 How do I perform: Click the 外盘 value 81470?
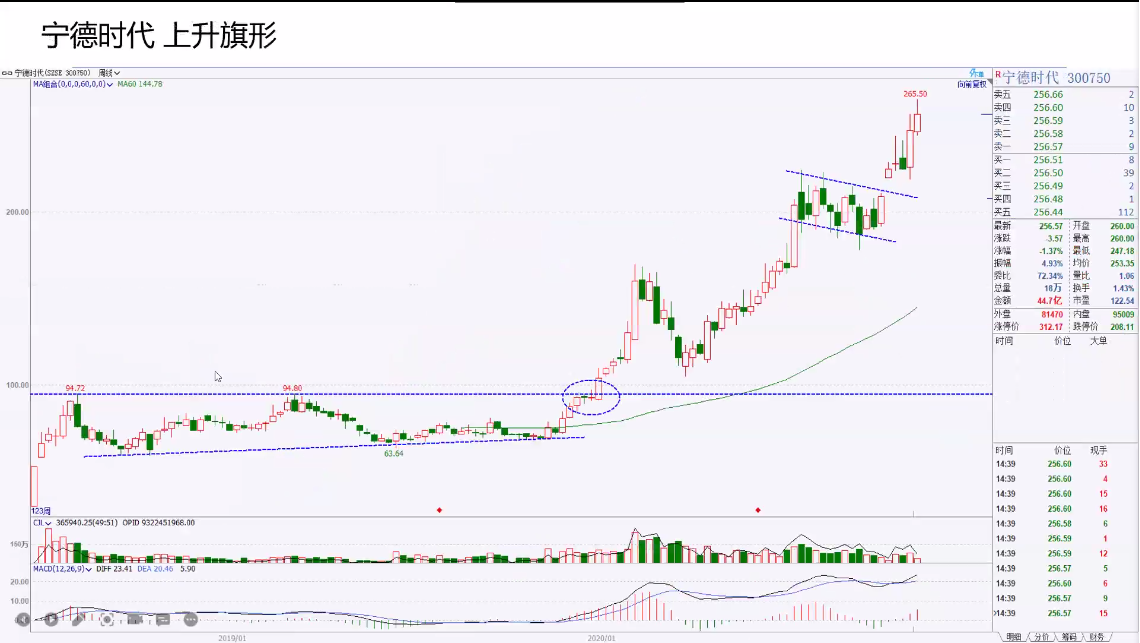[1052, 314]
